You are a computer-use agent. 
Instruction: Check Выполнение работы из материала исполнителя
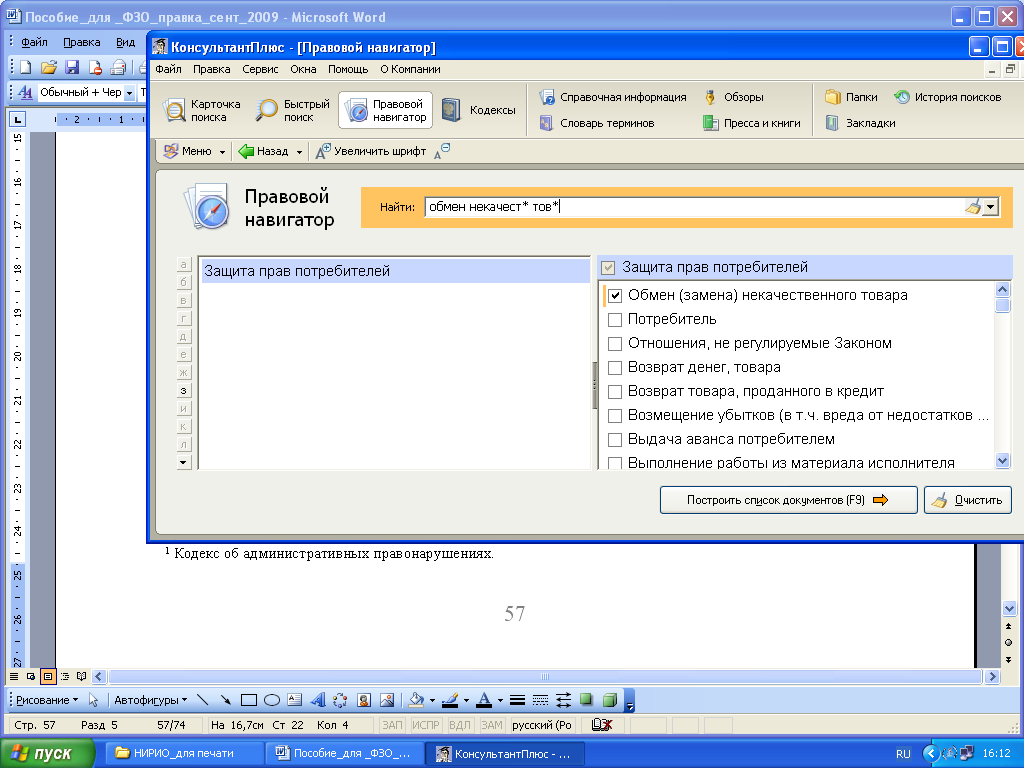615,463
